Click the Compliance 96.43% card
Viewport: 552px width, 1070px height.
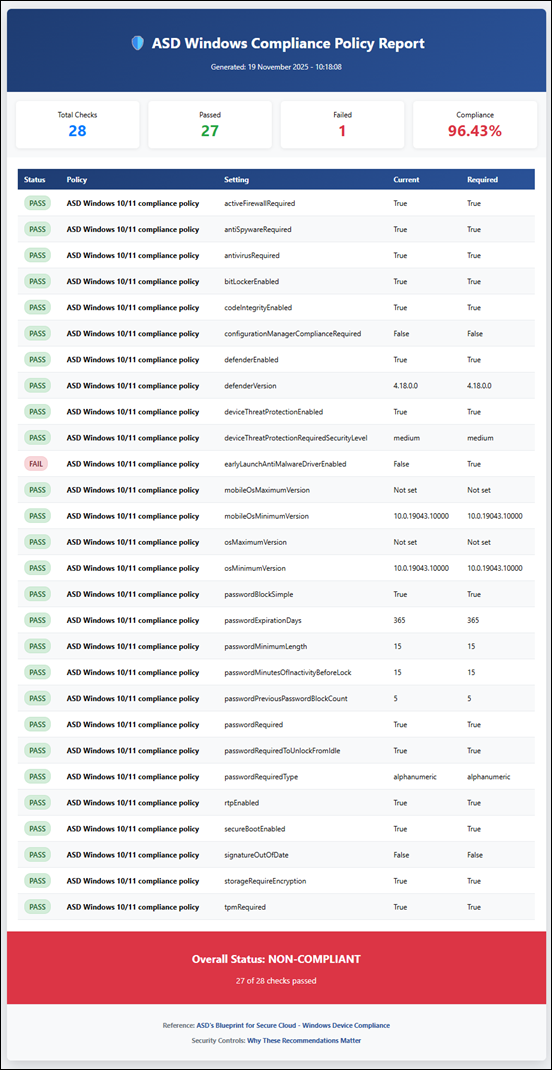(x=474, y=124)
